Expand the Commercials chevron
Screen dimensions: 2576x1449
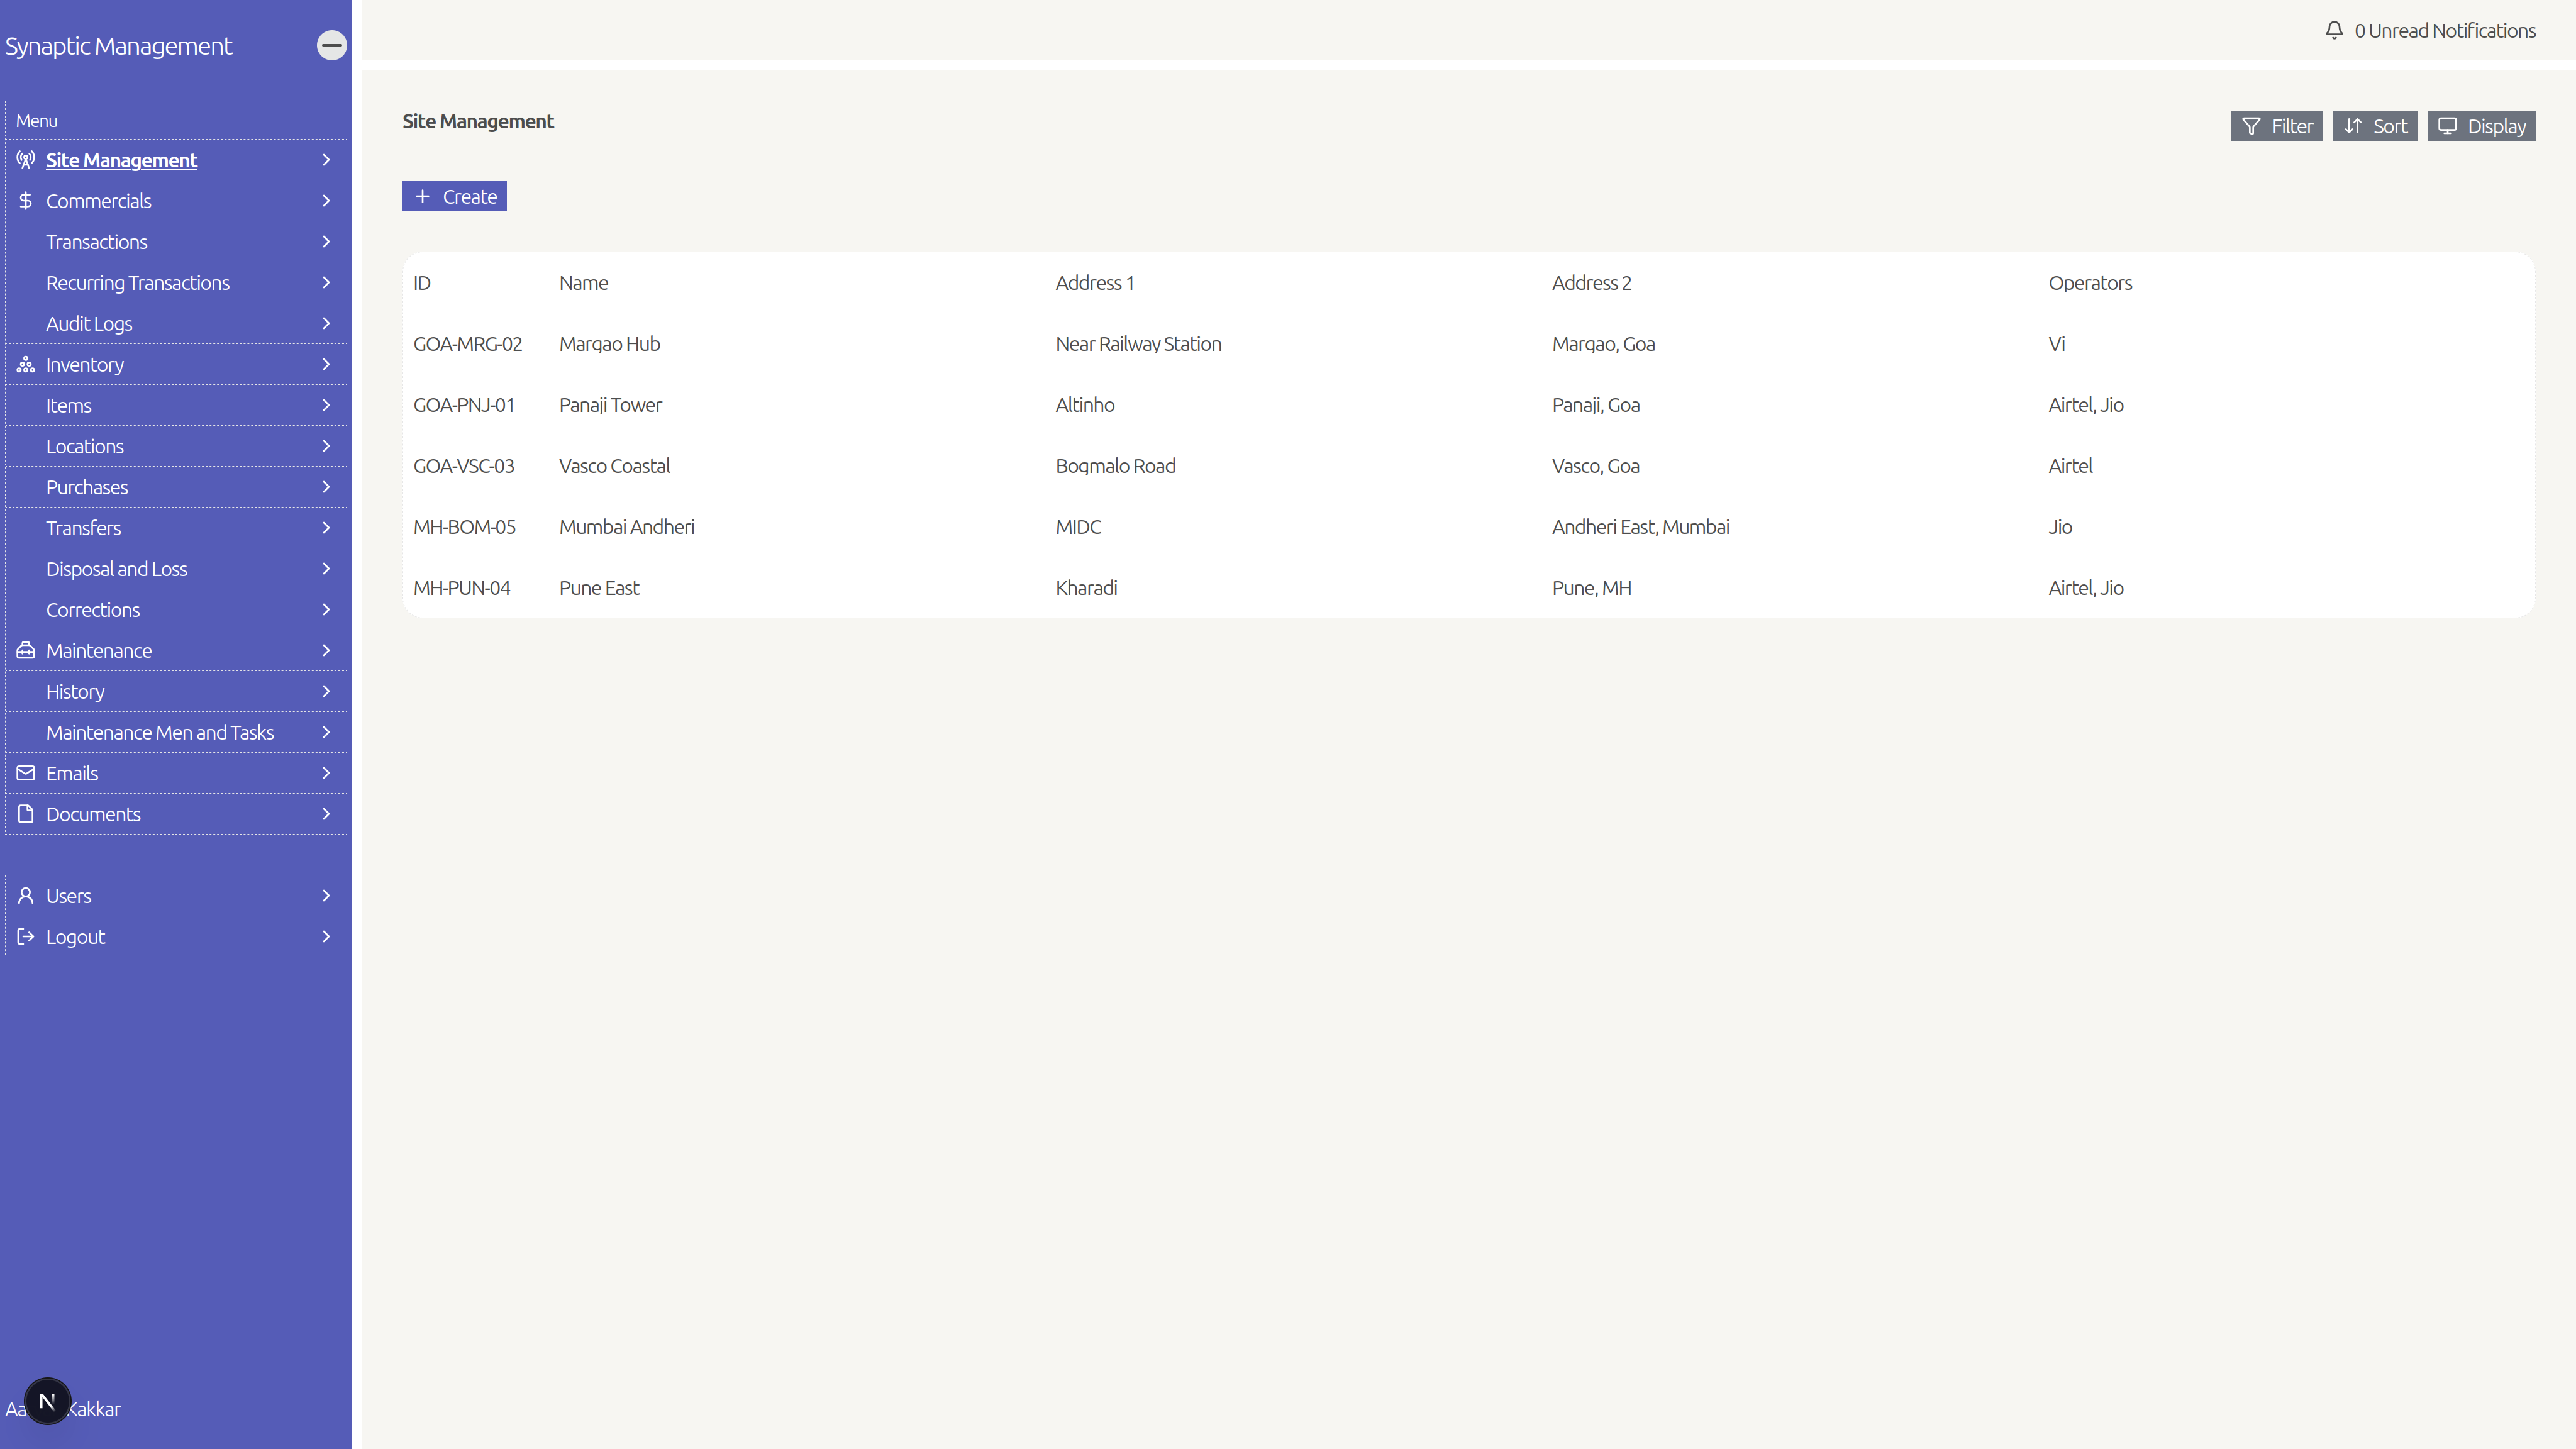[x=326, y=201]
